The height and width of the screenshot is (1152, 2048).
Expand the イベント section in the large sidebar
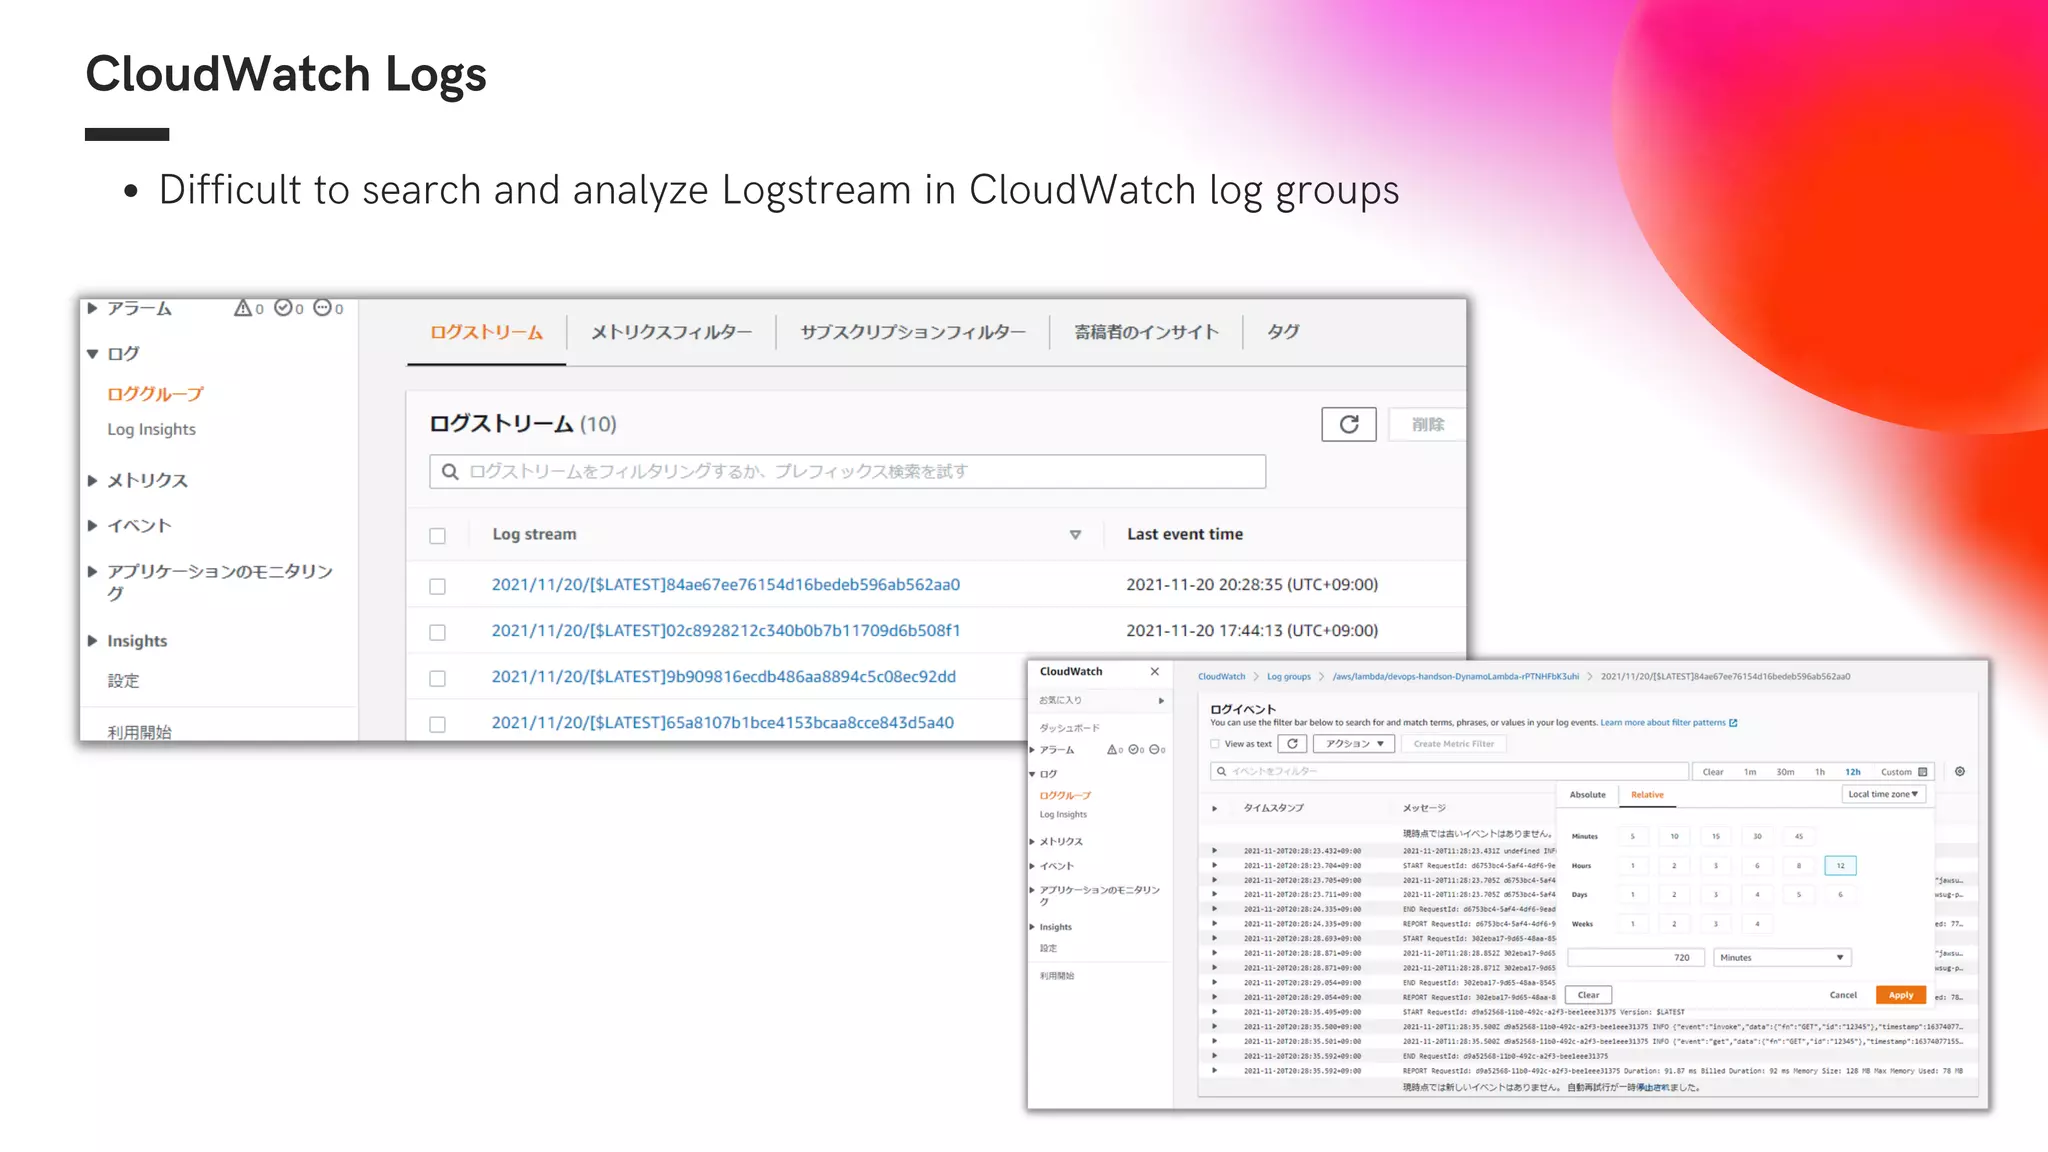click(92, 525)
